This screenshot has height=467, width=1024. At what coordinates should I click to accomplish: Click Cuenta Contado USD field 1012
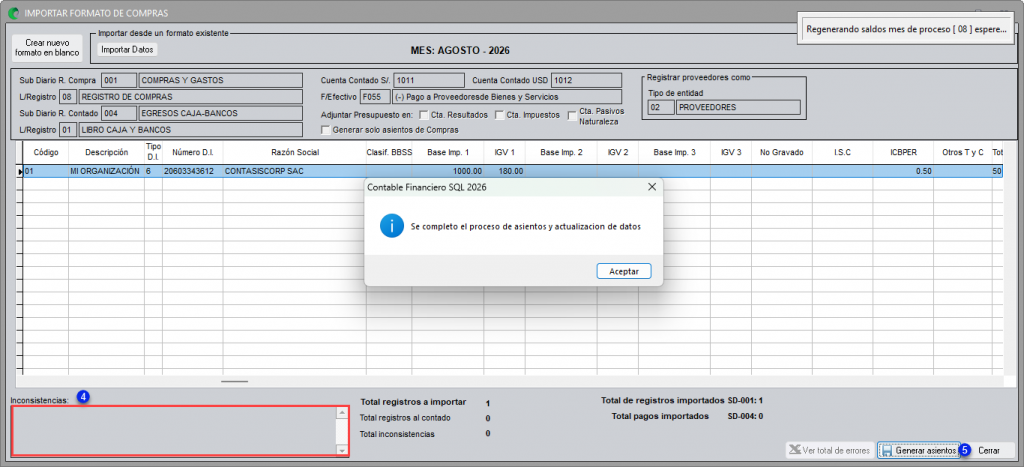coord(586,80)
